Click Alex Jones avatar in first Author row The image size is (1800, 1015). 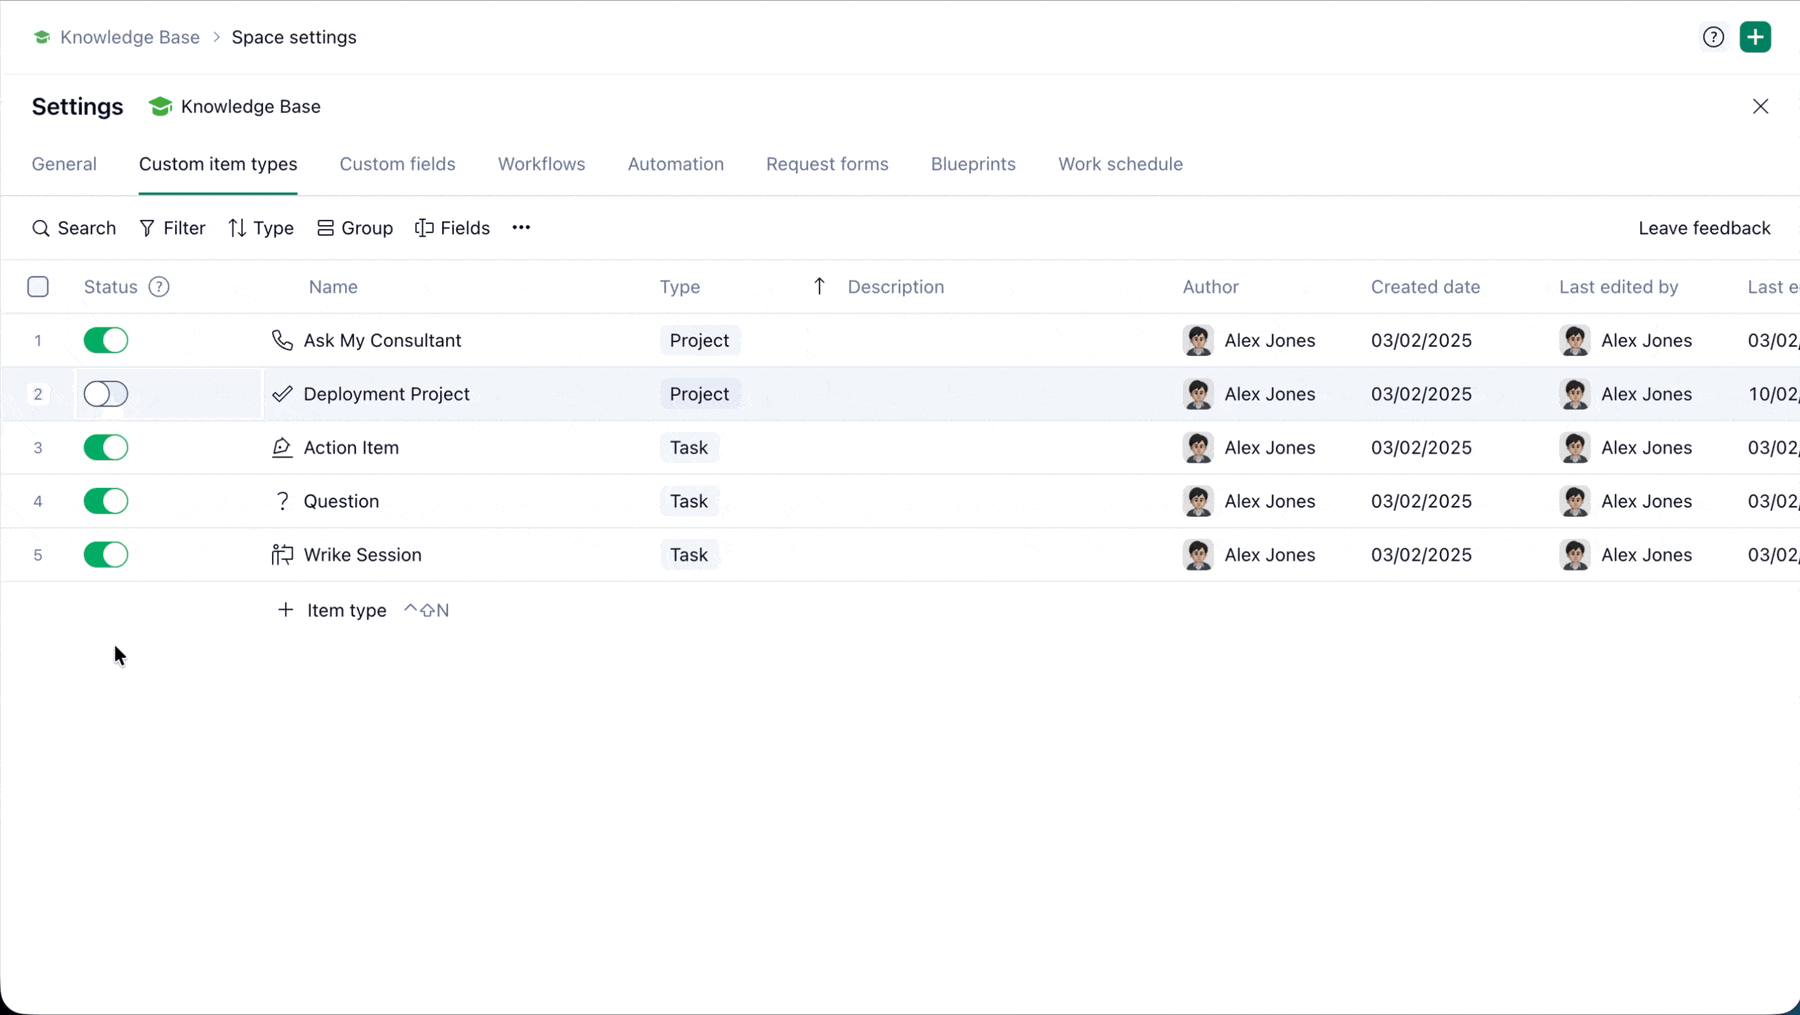tap(1198, 340)
